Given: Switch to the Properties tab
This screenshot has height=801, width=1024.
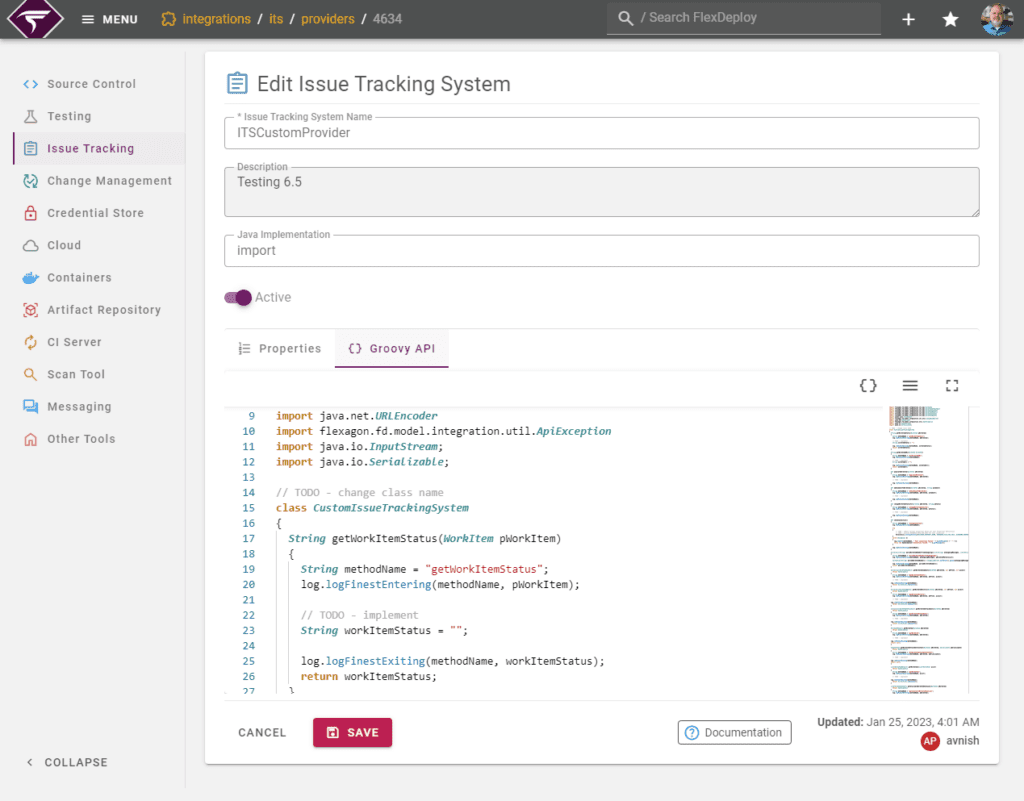Looking at the screenshot, I should (280, 348).
